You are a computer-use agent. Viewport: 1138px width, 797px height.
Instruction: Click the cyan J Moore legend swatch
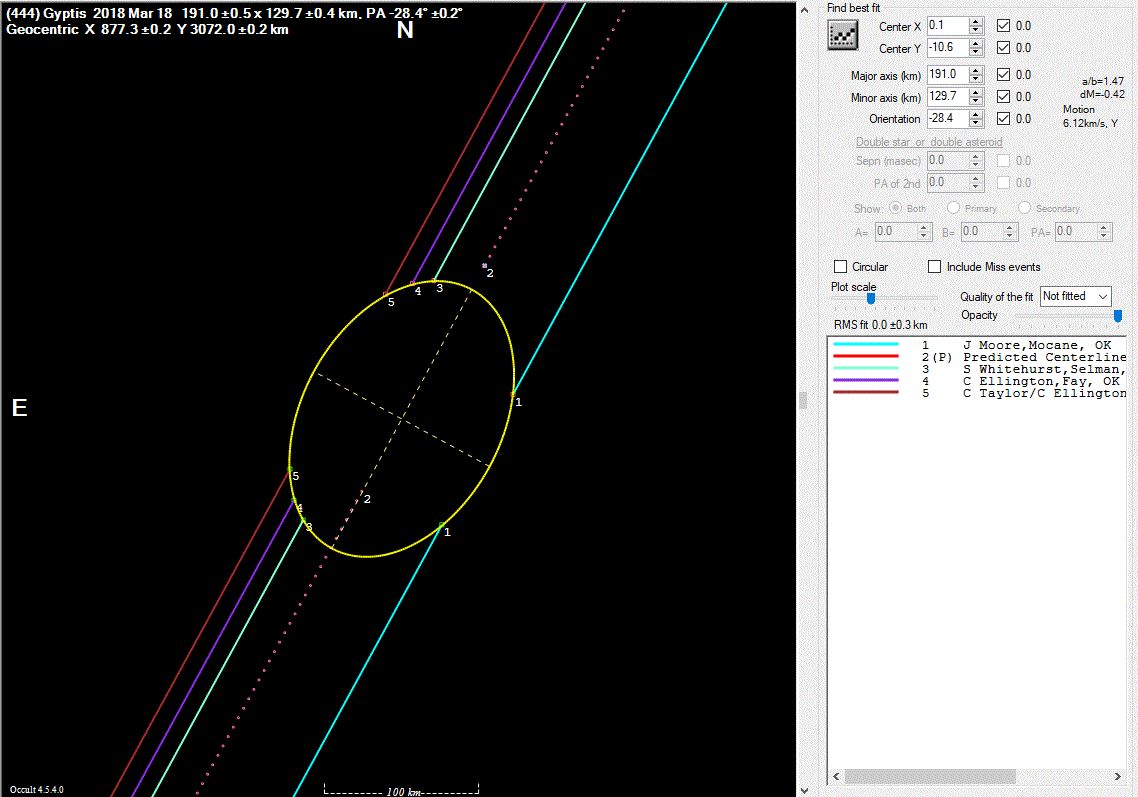(x=864, y=345)
